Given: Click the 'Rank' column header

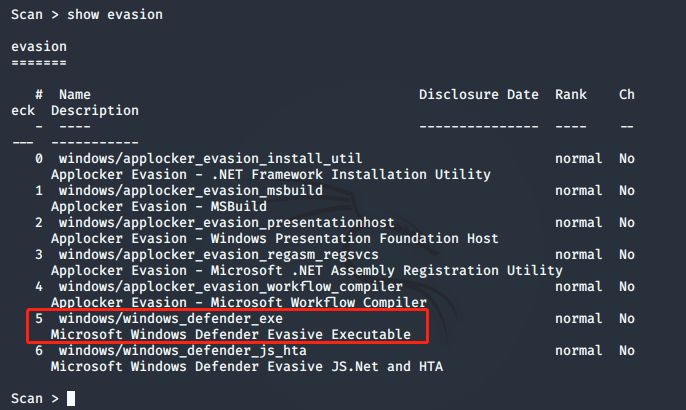Looking at the screenshot, I should coord(571,95).
